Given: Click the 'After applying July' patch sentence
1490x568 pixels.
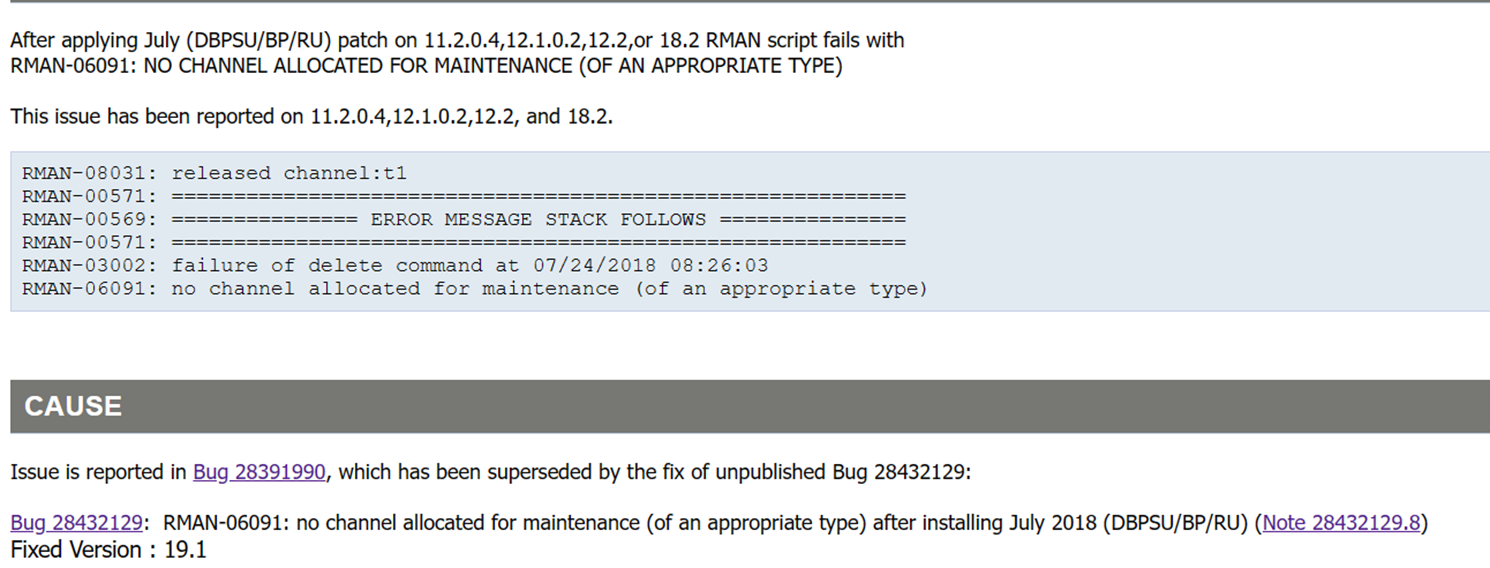Looking at the screenshot, I should pos(457,41).
